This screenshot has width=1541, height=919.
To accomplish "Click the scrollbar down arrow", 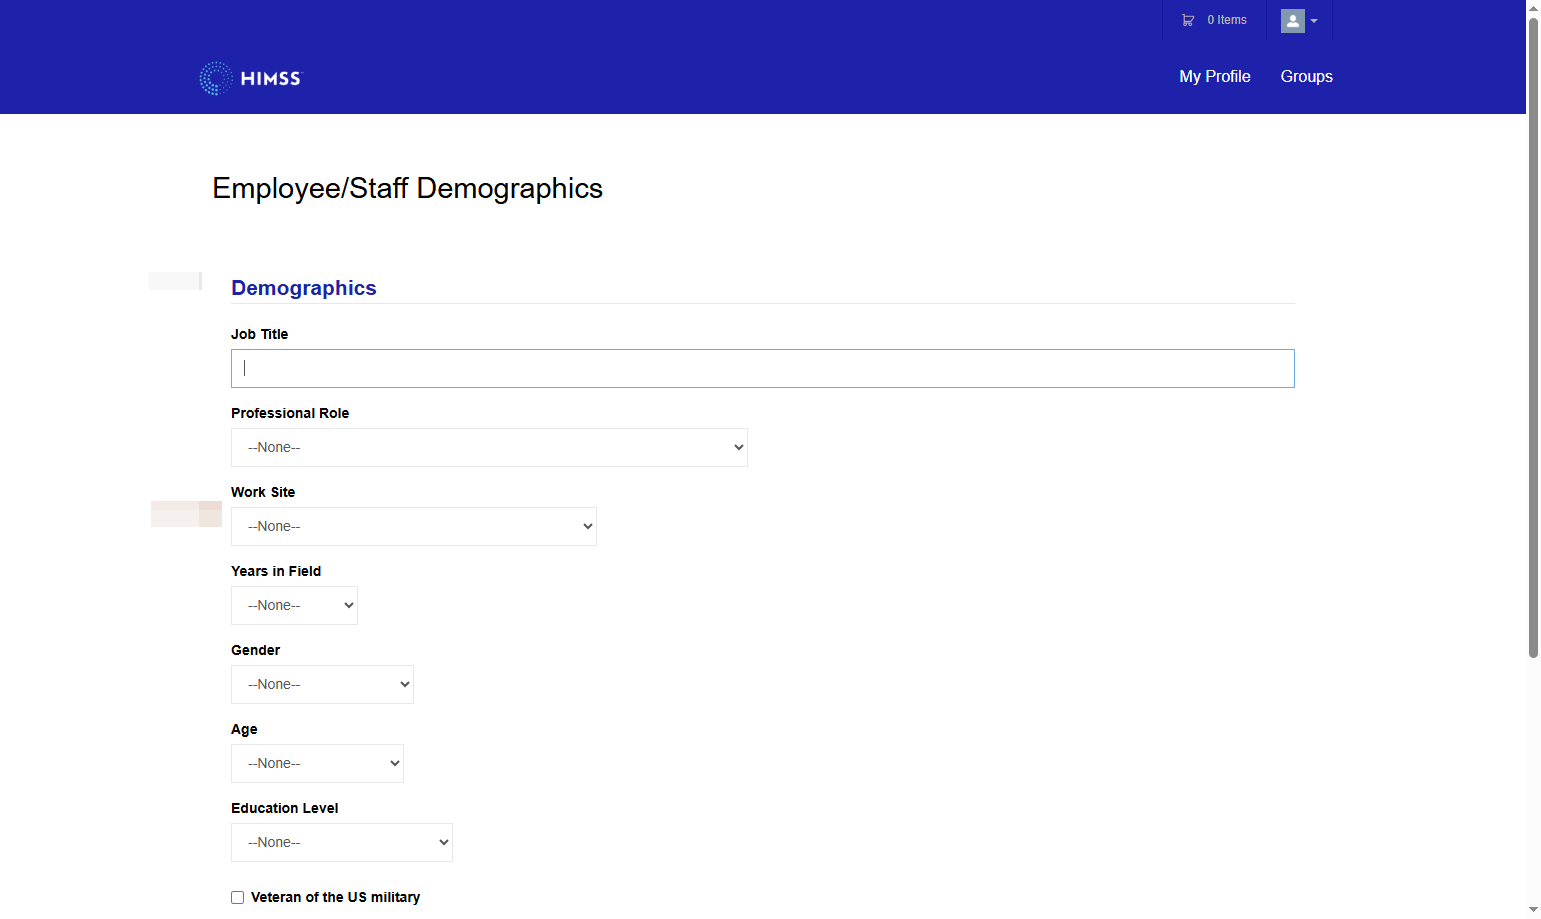I will (1533, 910).
